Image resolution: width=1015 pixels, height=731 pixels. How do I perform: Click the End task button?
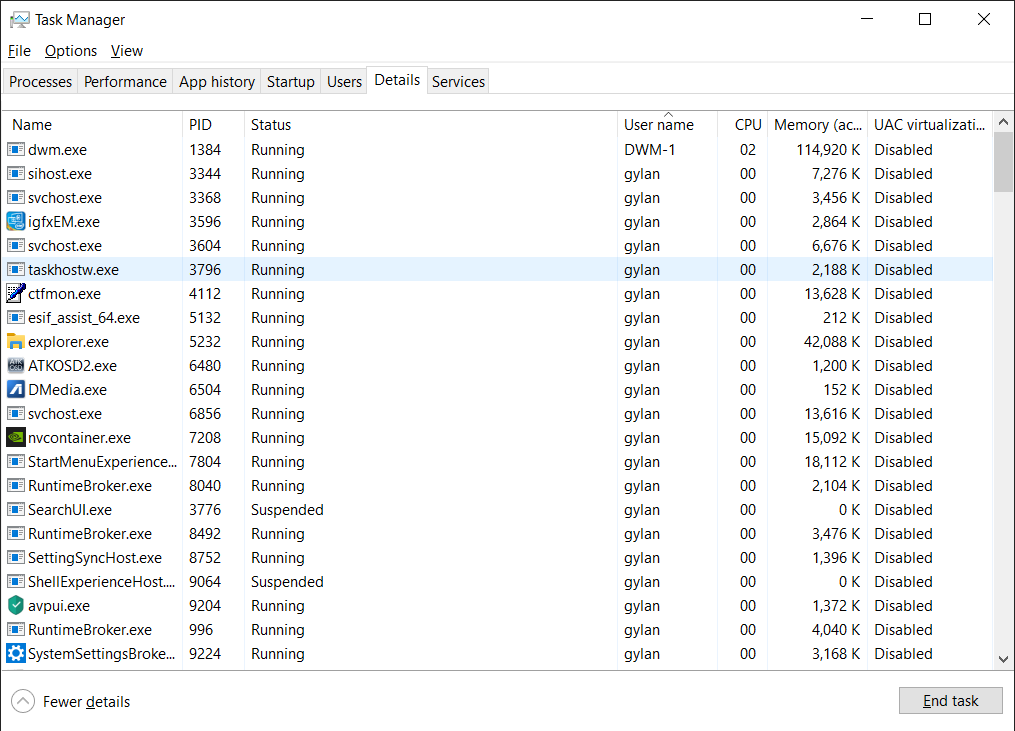tap(950, 700)
